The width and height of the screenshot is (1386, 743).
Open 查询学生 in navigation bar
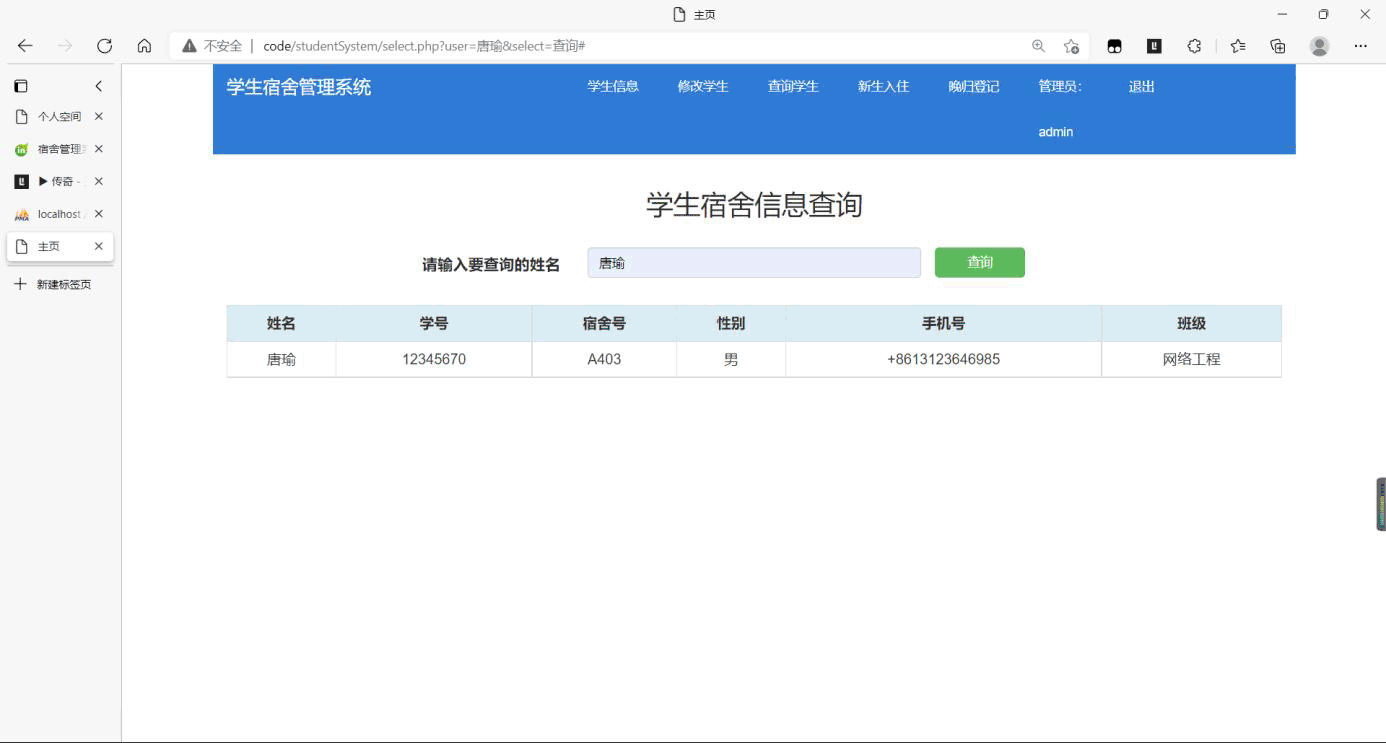tap(793, 86)
